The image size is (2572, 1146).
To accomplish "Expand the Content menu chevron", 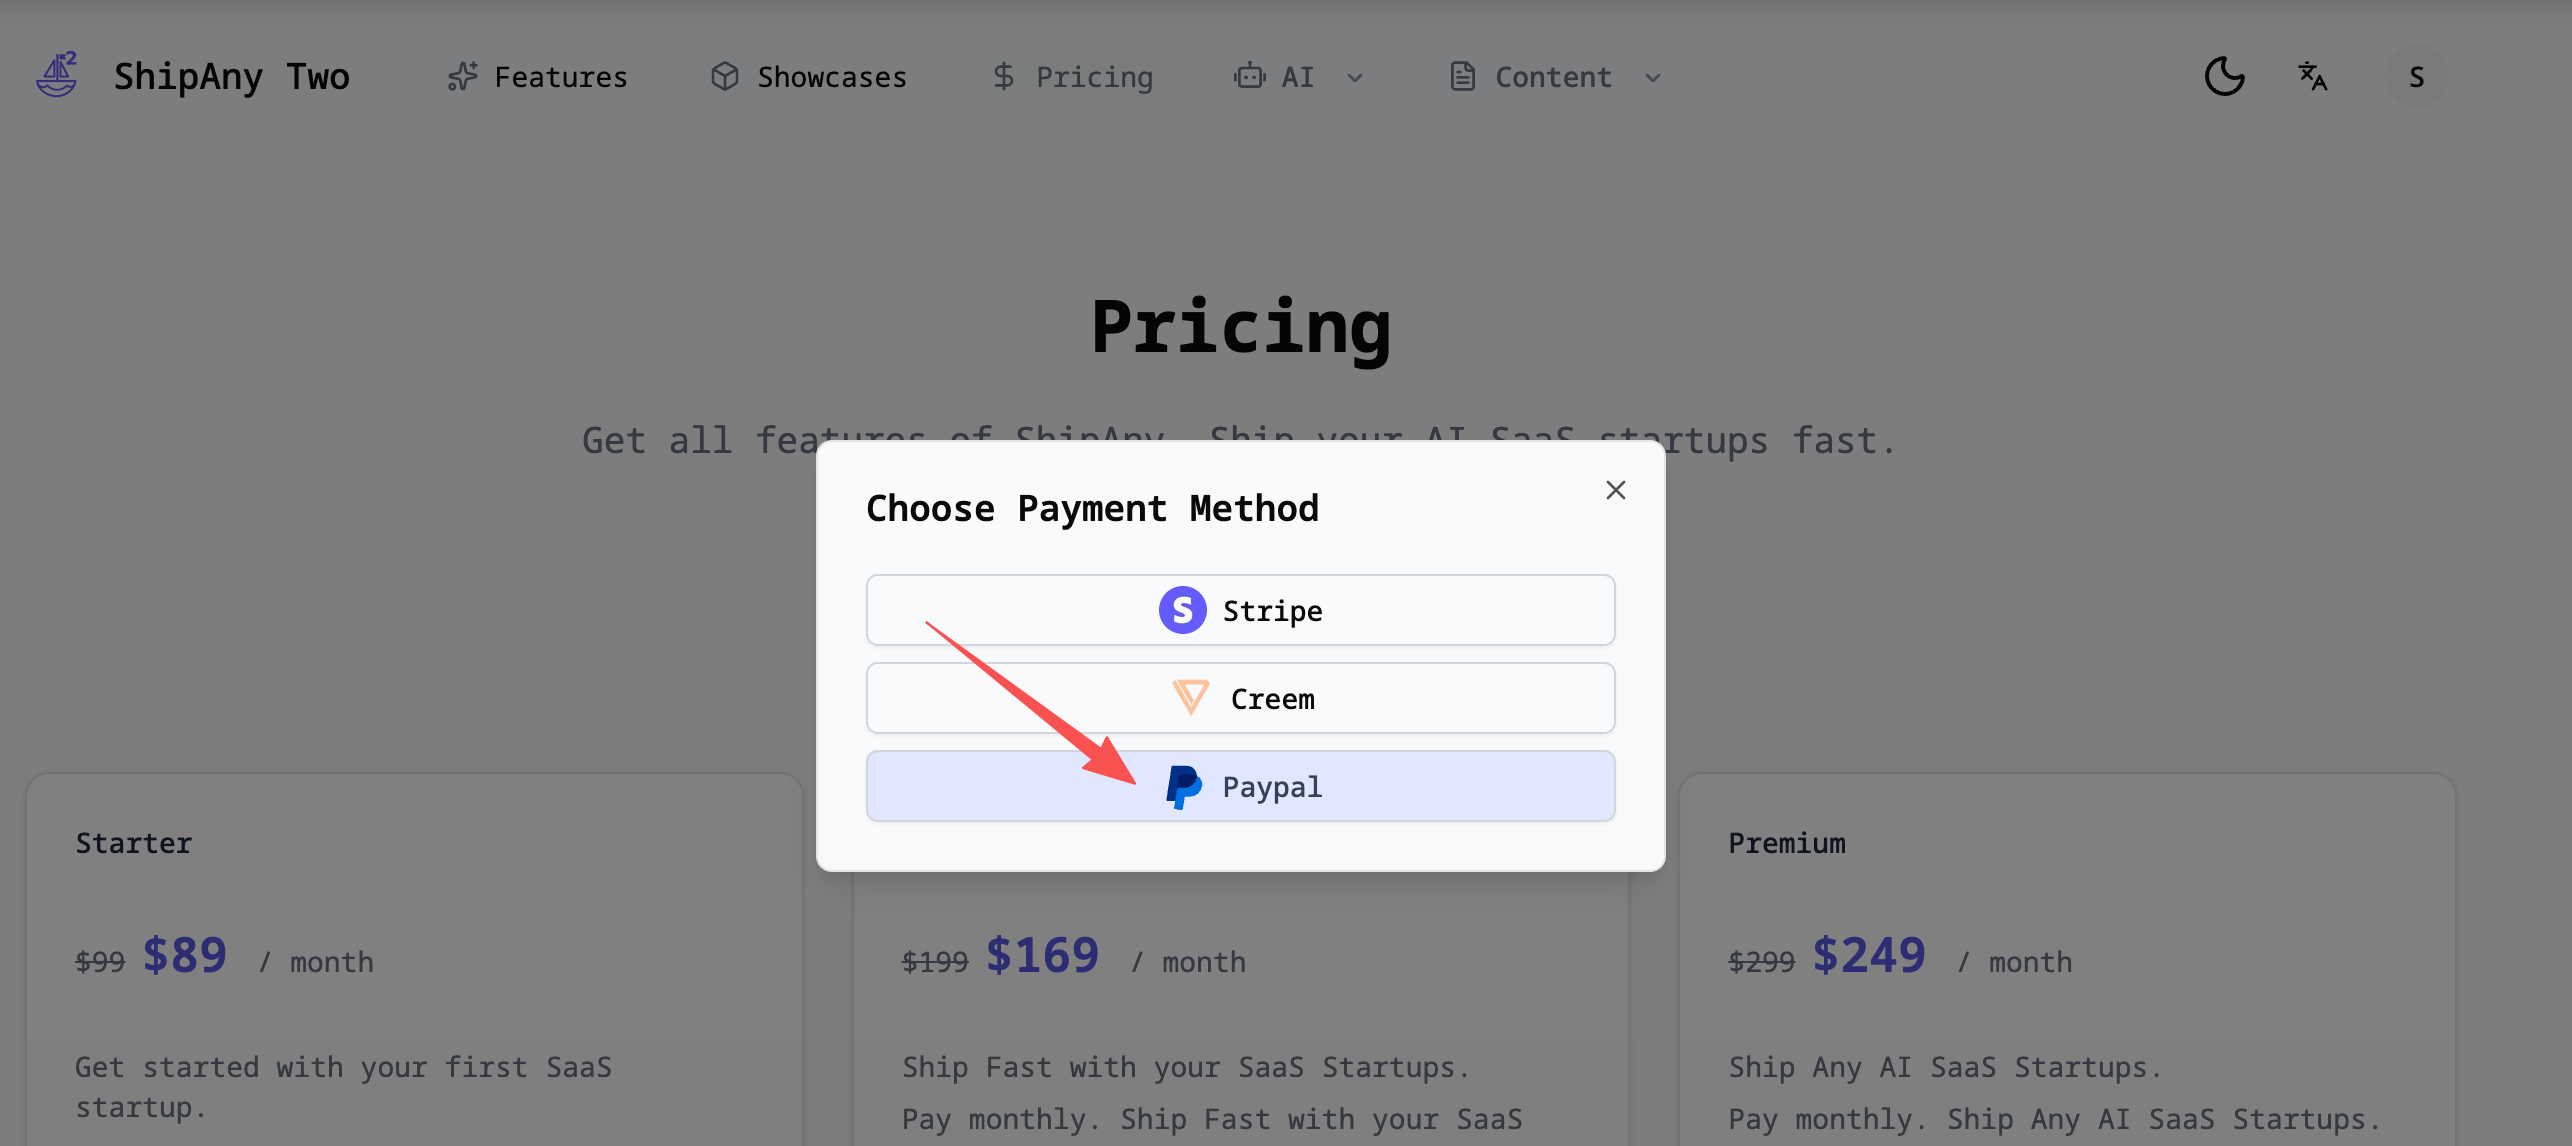I will [x=1653, y=78].
